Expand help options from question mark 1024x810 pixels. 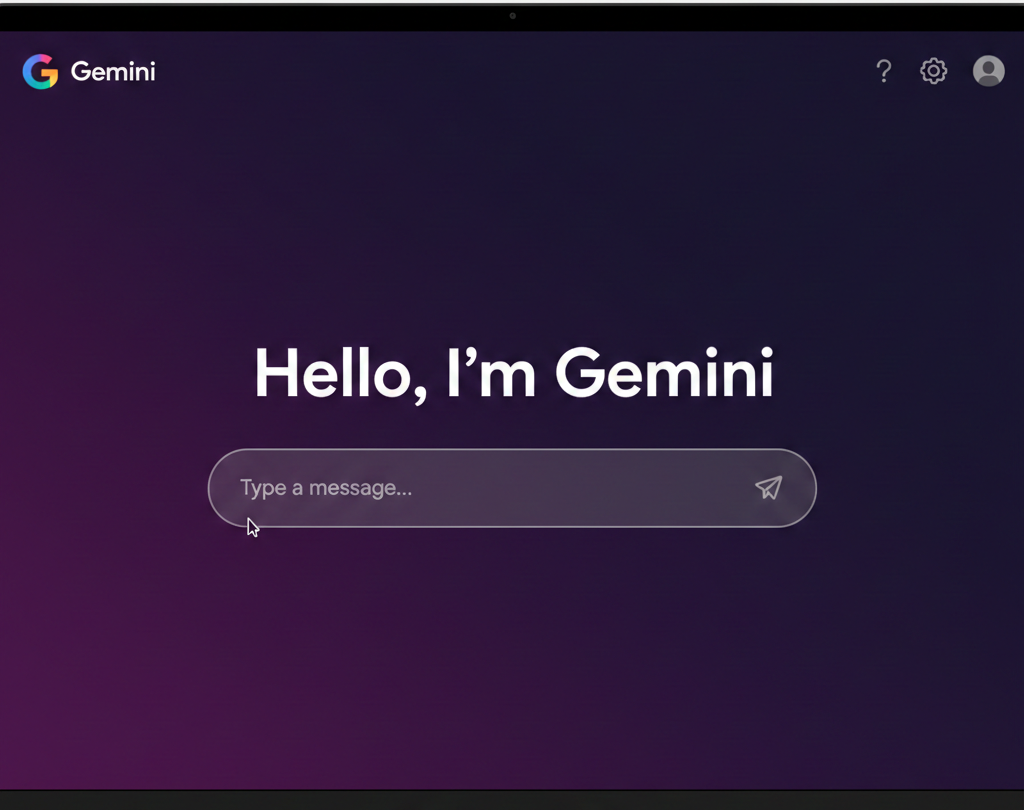pyautogui.click(x=883, y=71)
